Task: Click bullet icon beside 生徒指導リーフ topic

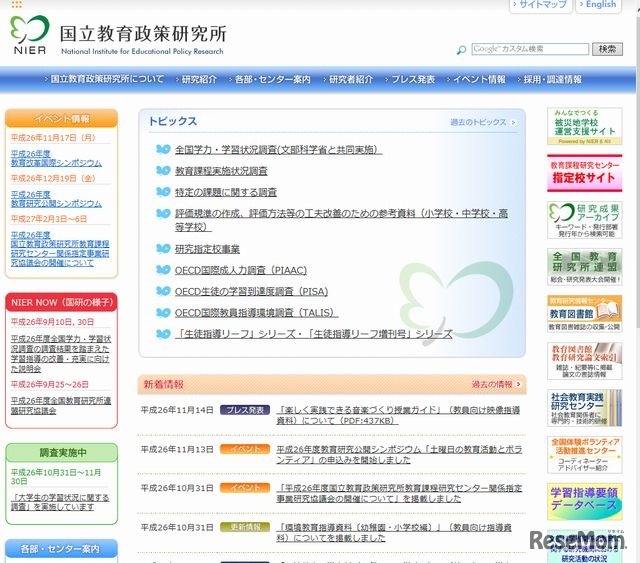Action: tap(163, 334)
